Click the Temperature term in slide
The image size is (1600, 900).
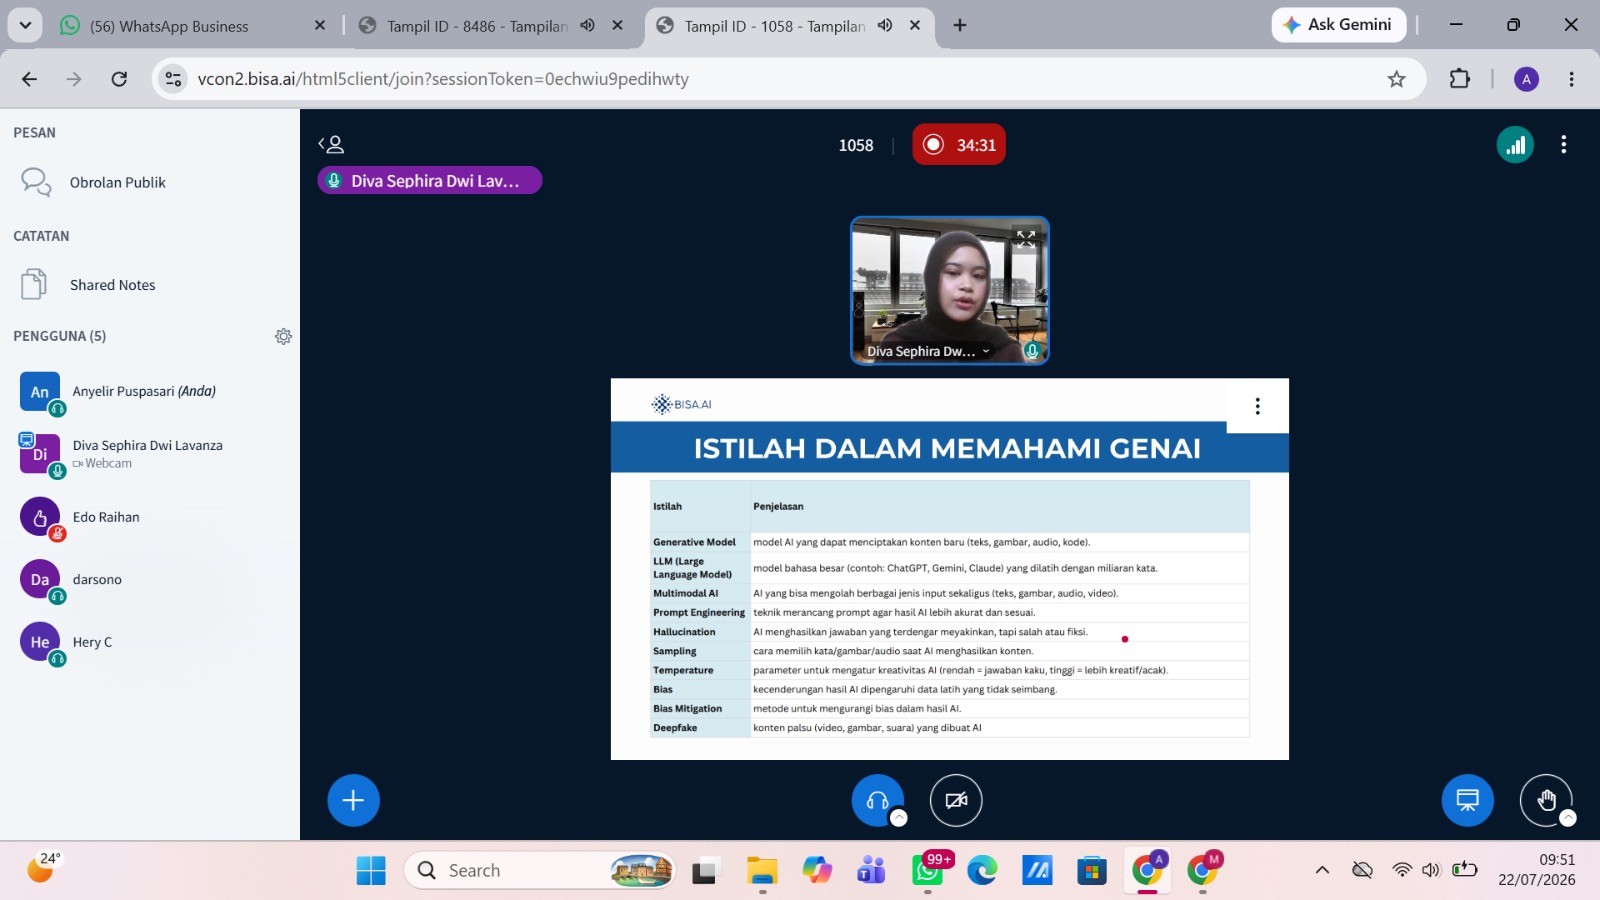(683, 671)
